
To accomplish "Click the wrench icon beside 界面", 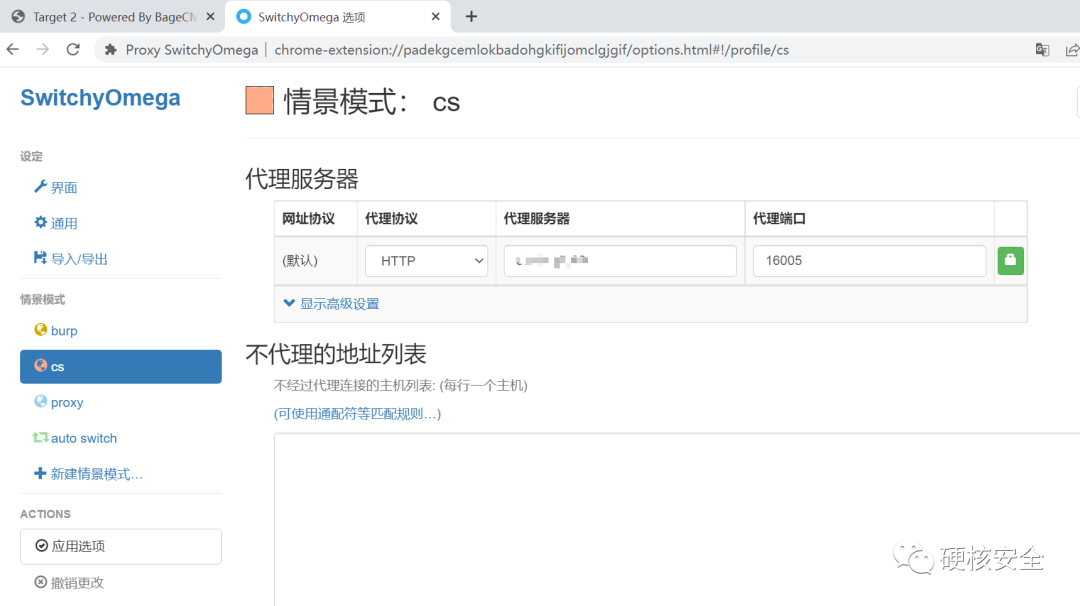I will [x=41, y=187].
